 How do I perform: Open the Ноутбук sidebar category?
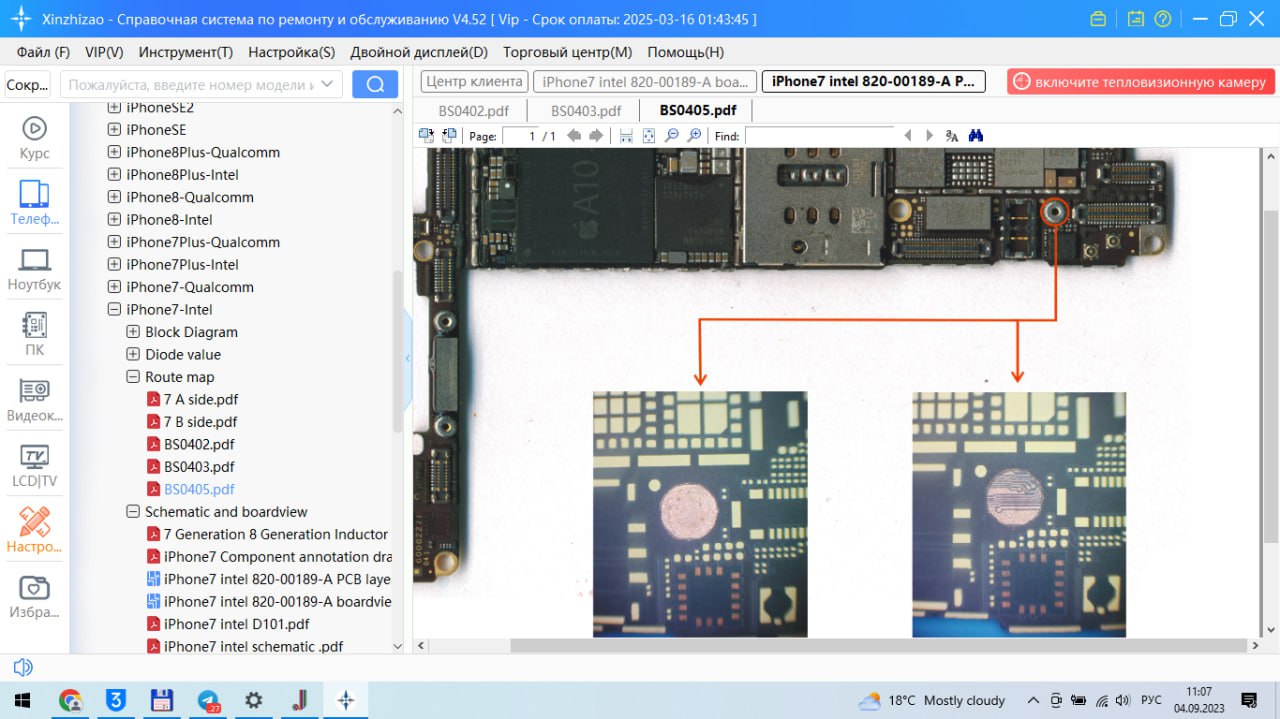tap(35, 269)
